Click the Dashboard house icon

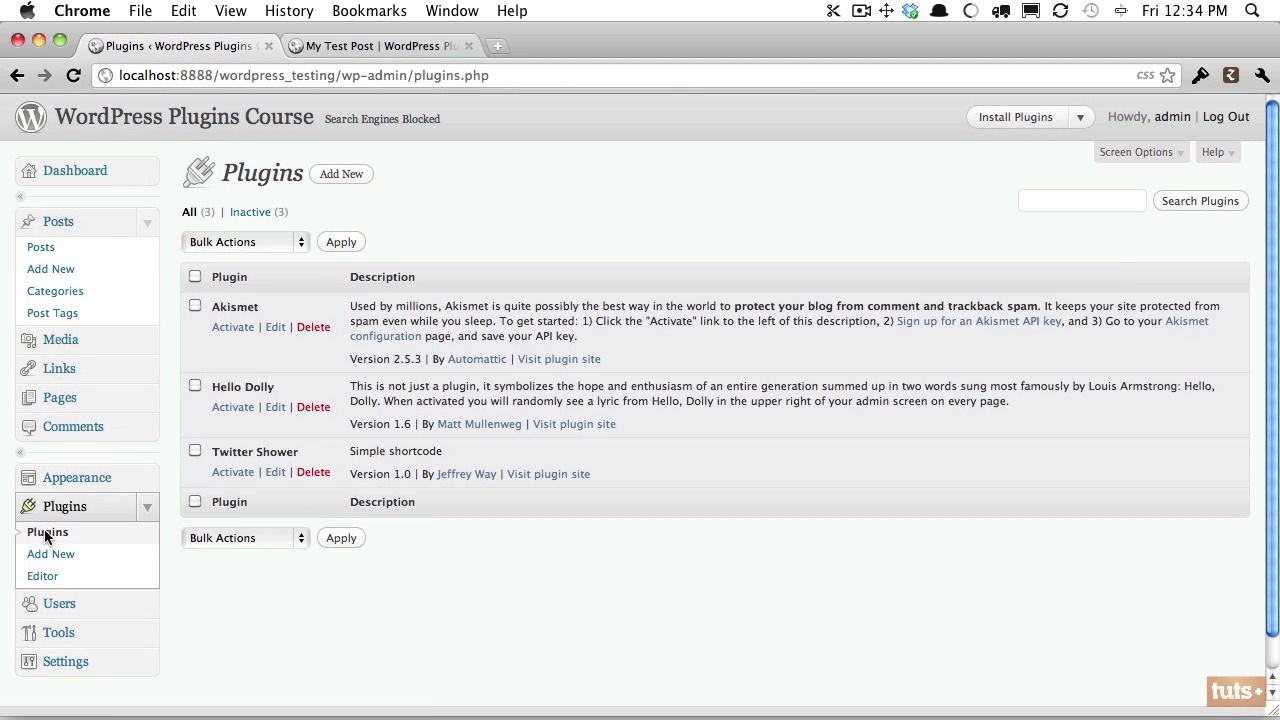(29, 171)
